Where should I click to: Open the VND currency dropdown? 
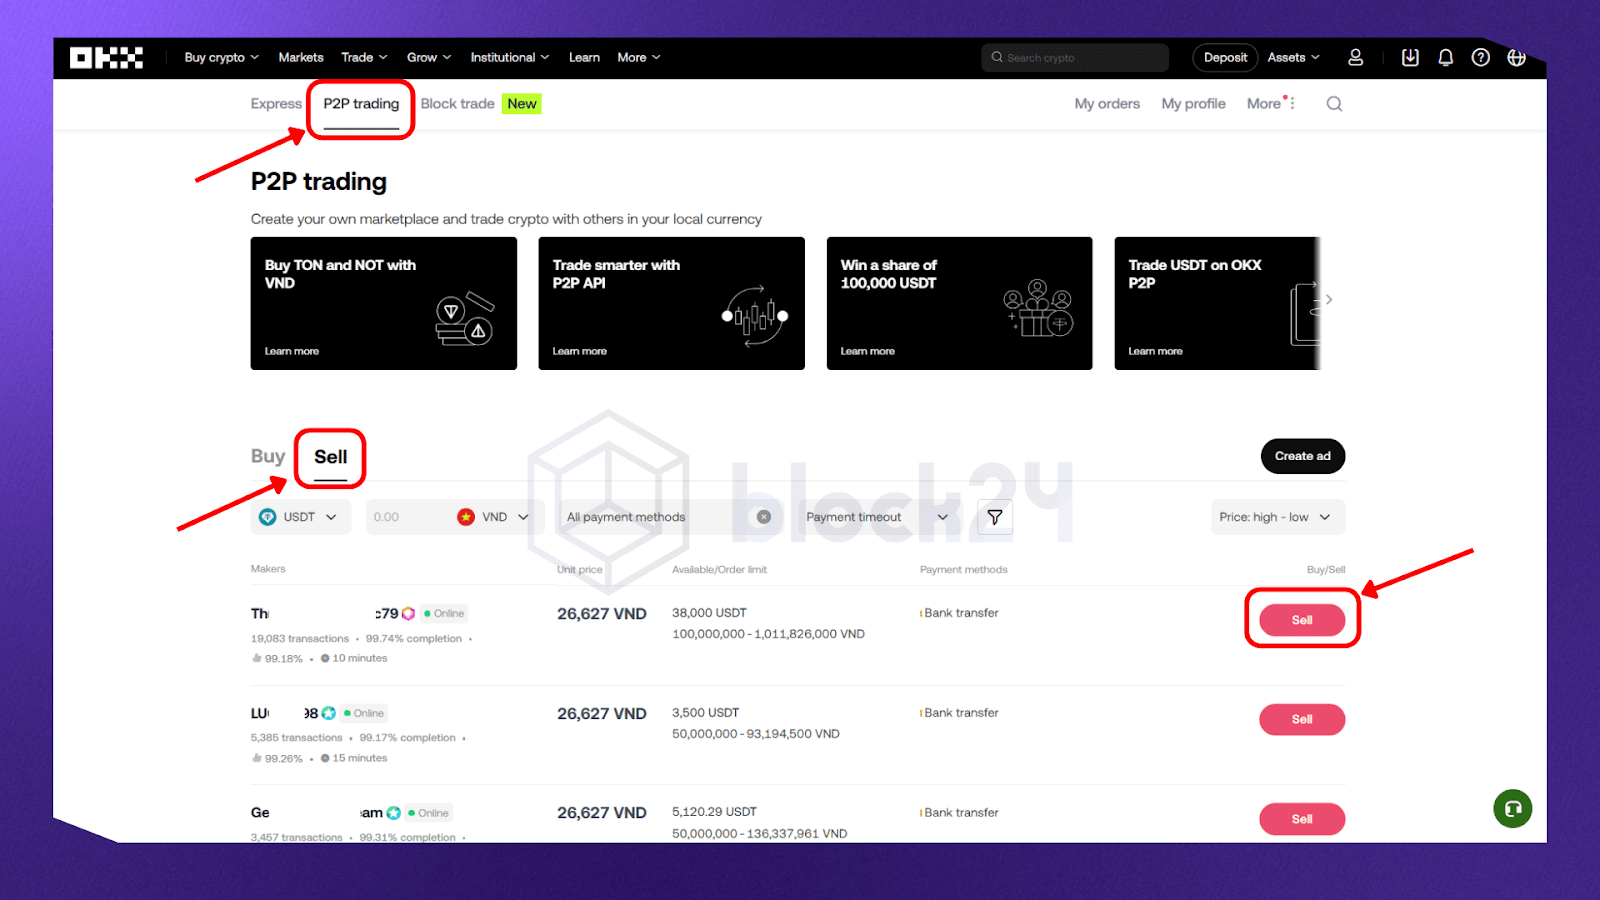(x=495, y=517)
